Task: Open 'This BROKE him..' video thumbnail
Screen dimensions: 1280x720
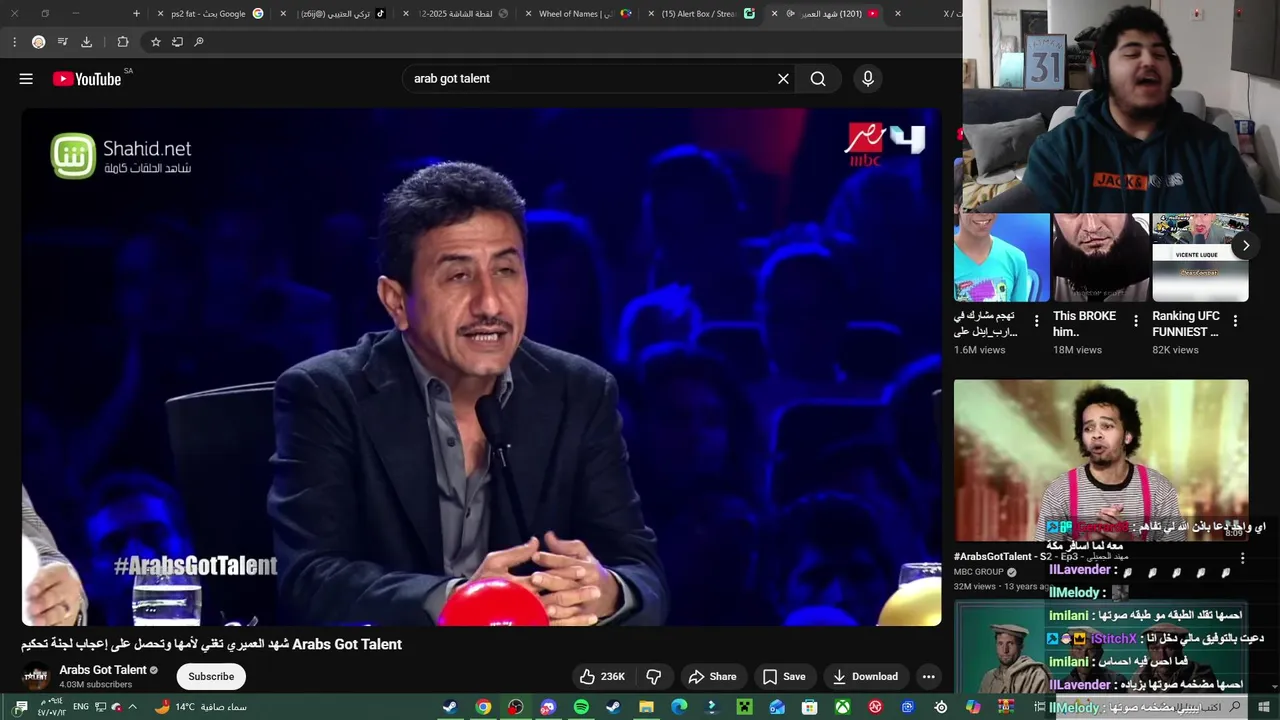Action: 1100,257
